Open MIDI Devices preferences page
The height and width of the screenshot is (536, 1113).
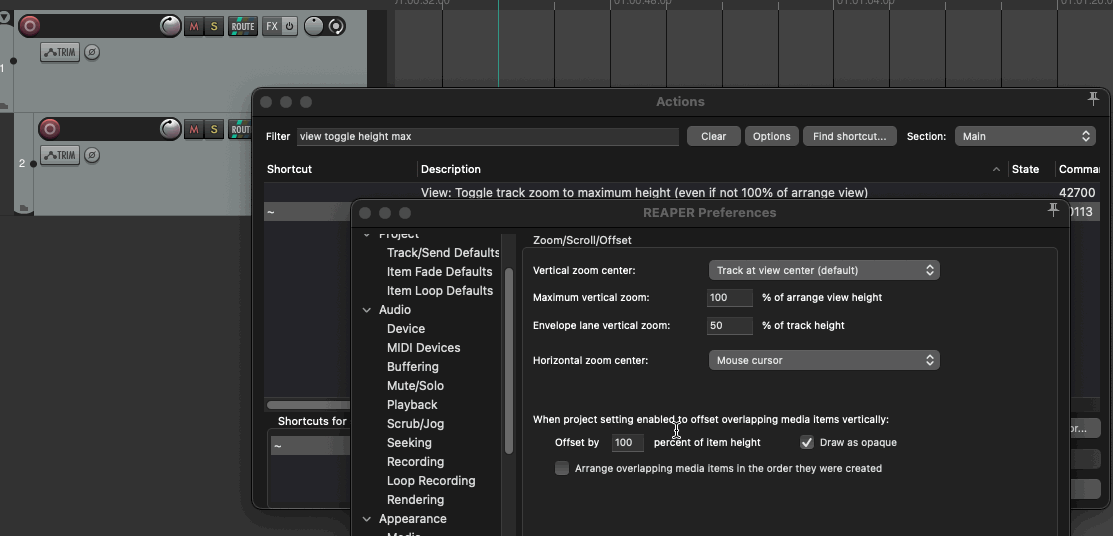click(424, 348)
